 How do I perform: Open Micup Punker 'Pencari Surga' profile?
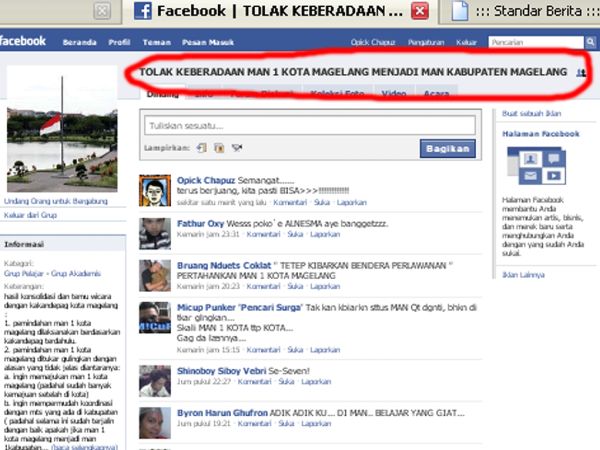pos(240,308)
